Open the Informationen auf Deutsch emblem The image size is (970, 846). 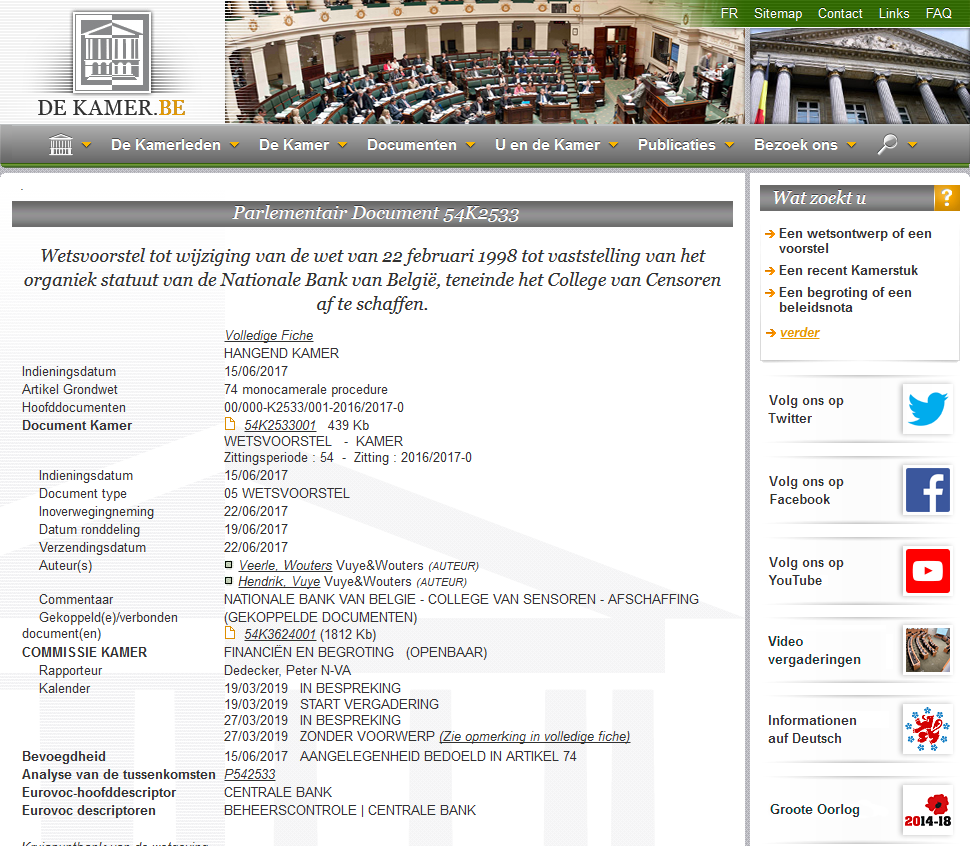coord(926,729)
